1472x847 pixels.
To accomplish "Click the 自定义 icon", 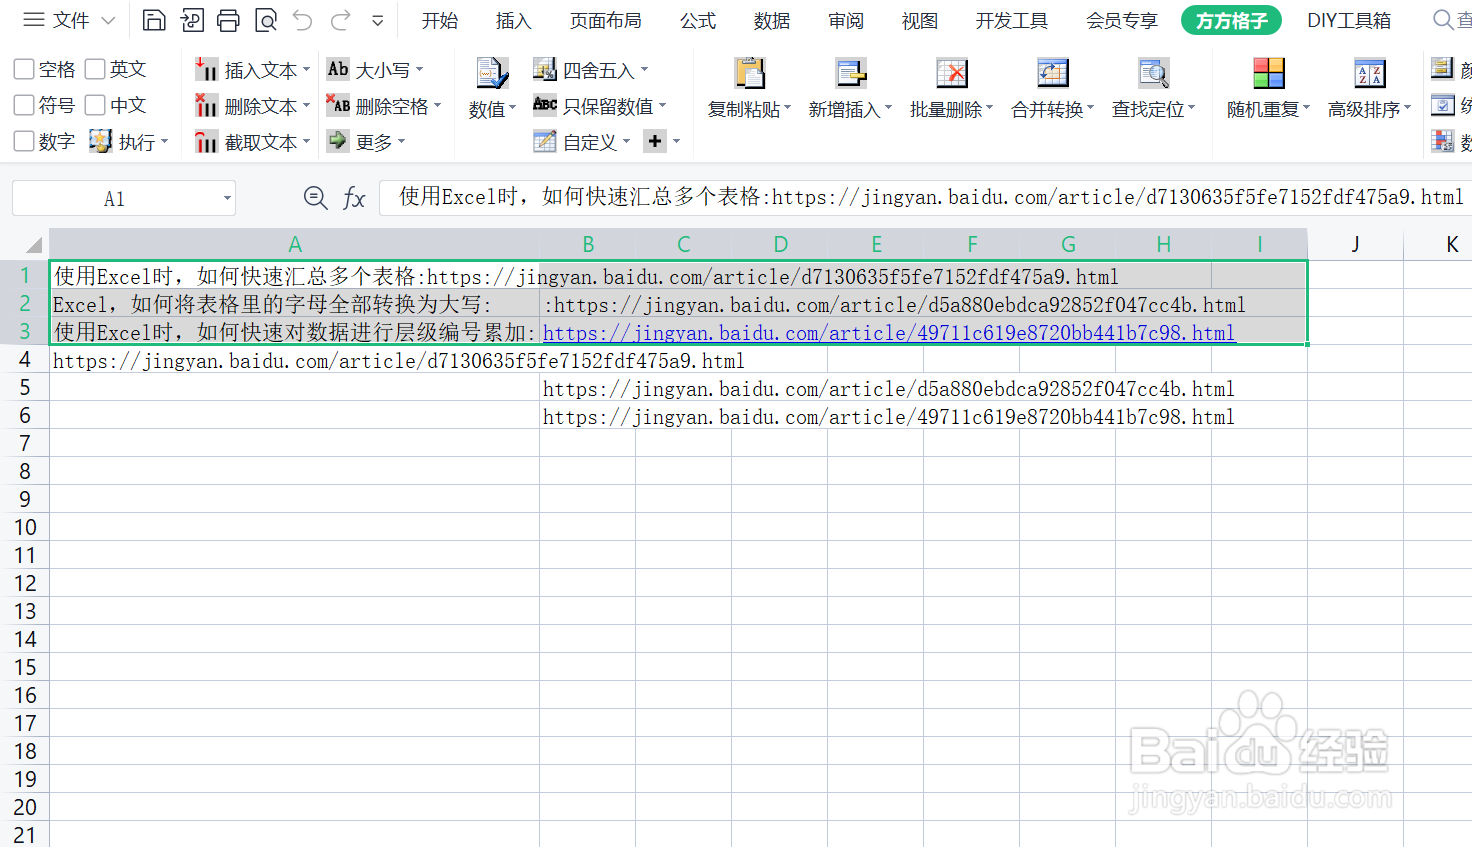I will tap(544, 142).
